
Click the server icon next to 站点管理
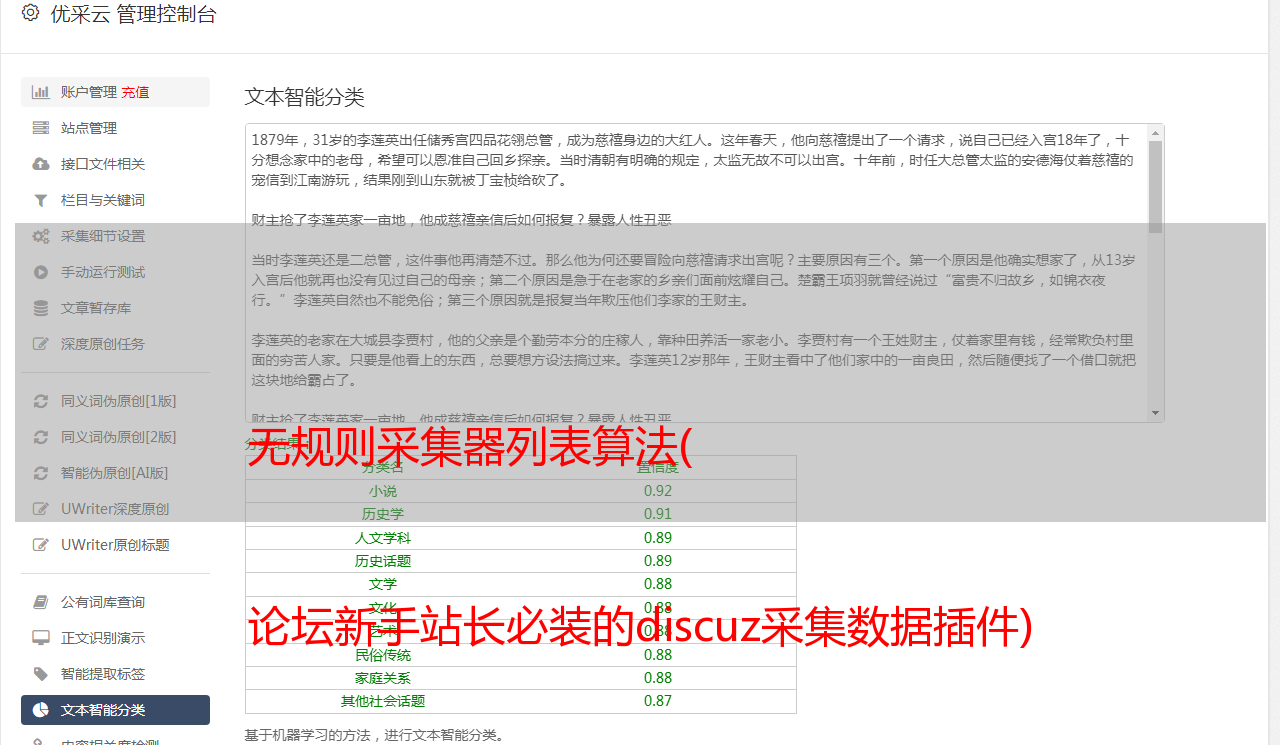(41, 128)
